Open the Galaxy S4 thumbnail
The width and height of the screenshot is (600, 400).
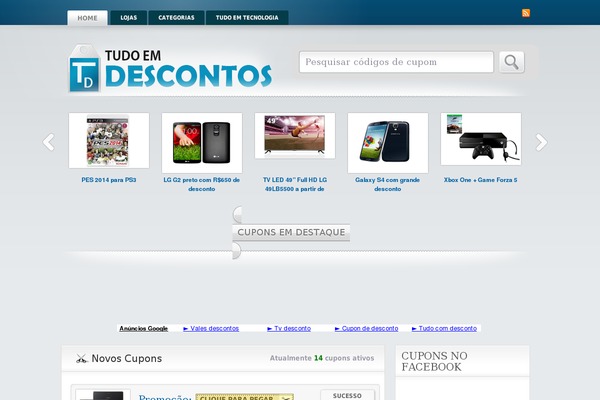click(388, 143)
